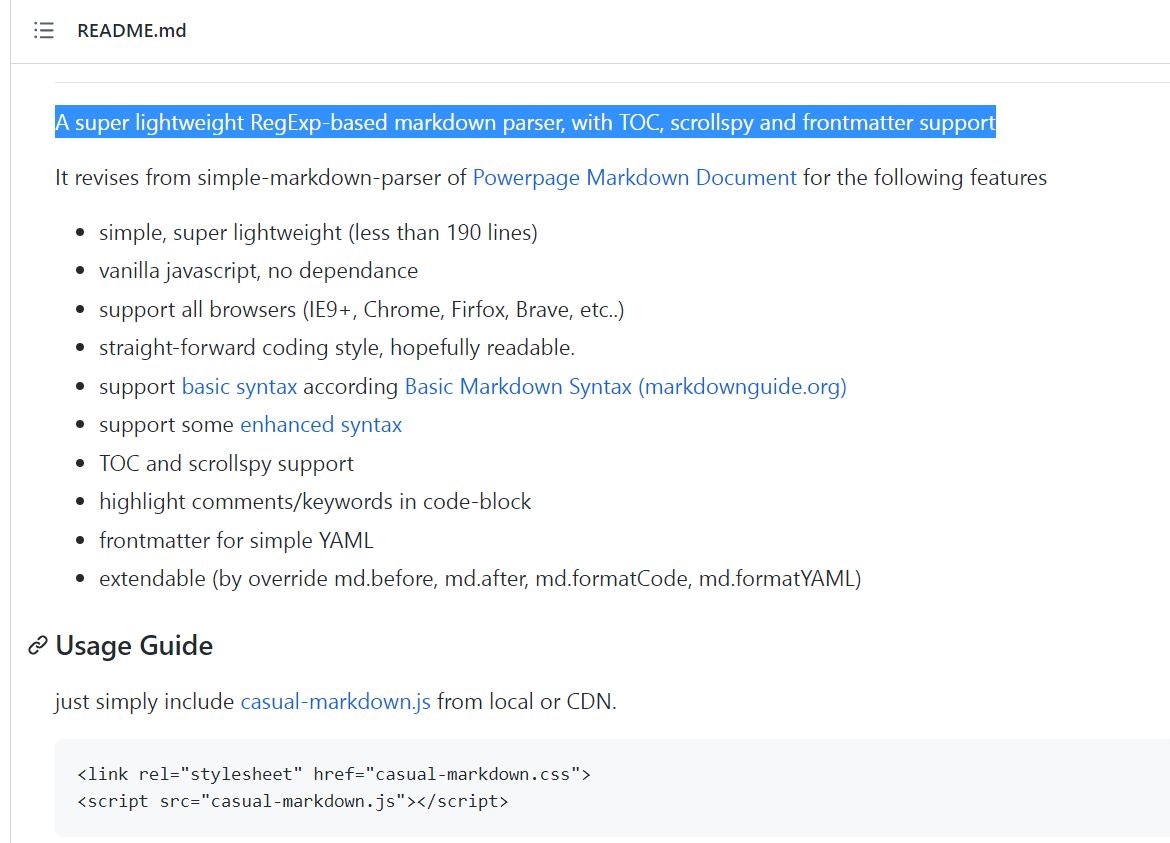The height and width of the screenshot is (843, 1170).
Task: Click the 'It revises from simple-markdown-parser' sentence
Action: click(551, 178)
